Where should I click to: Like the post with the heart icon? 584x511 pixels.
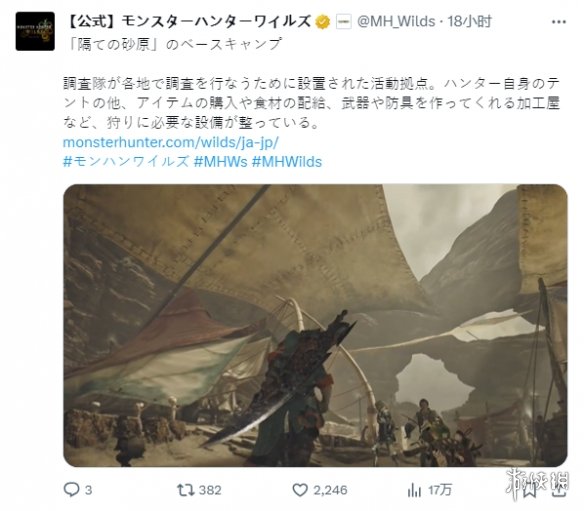tap(299, 489)
